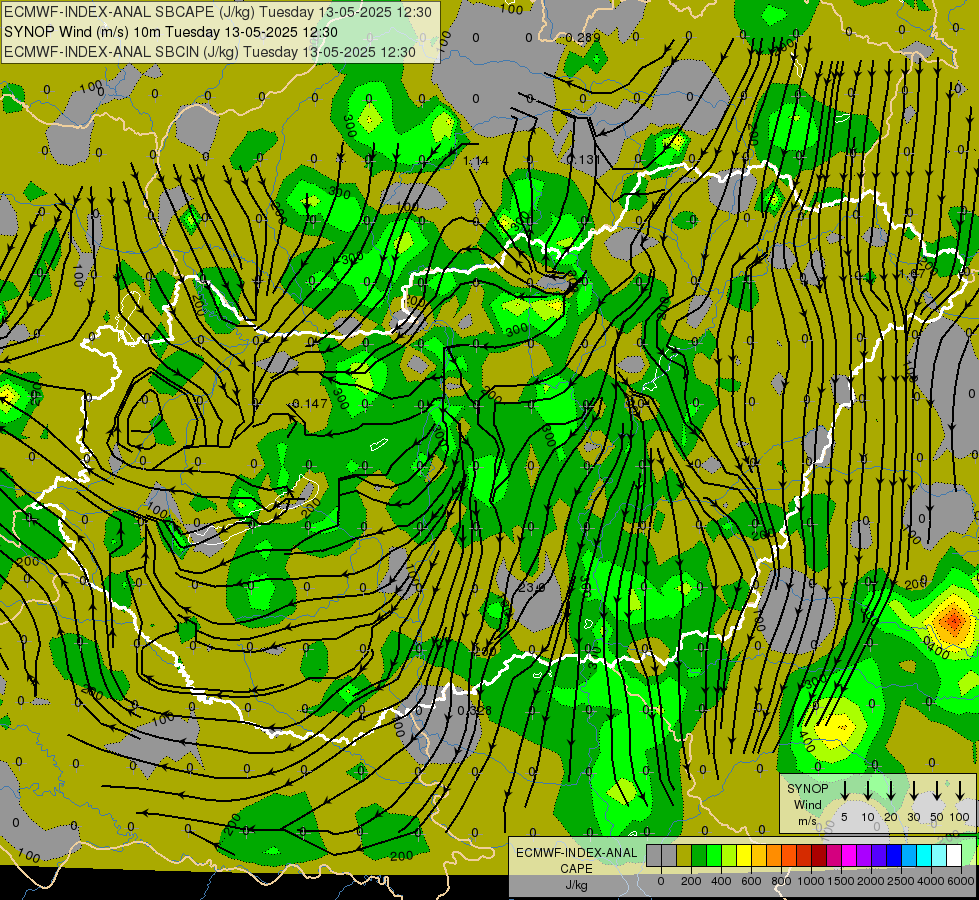Screen dimensions: 979x900
Task: Select the cyan swatch before 4000
Action: [923, 856]
